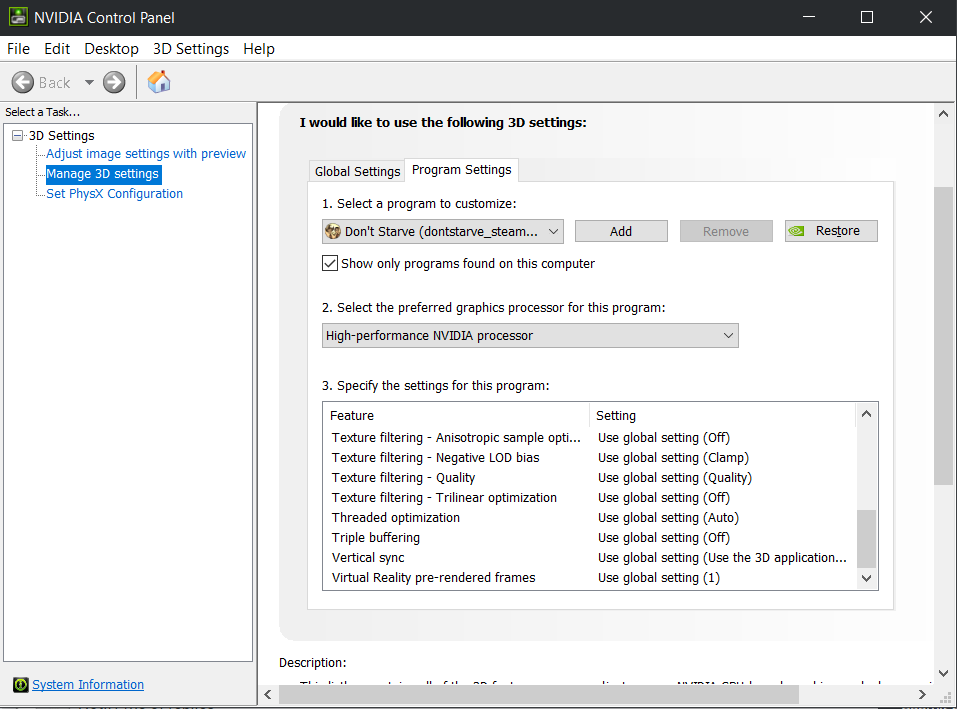Click the Use global setting (Auto) value

tap(668, 518)
